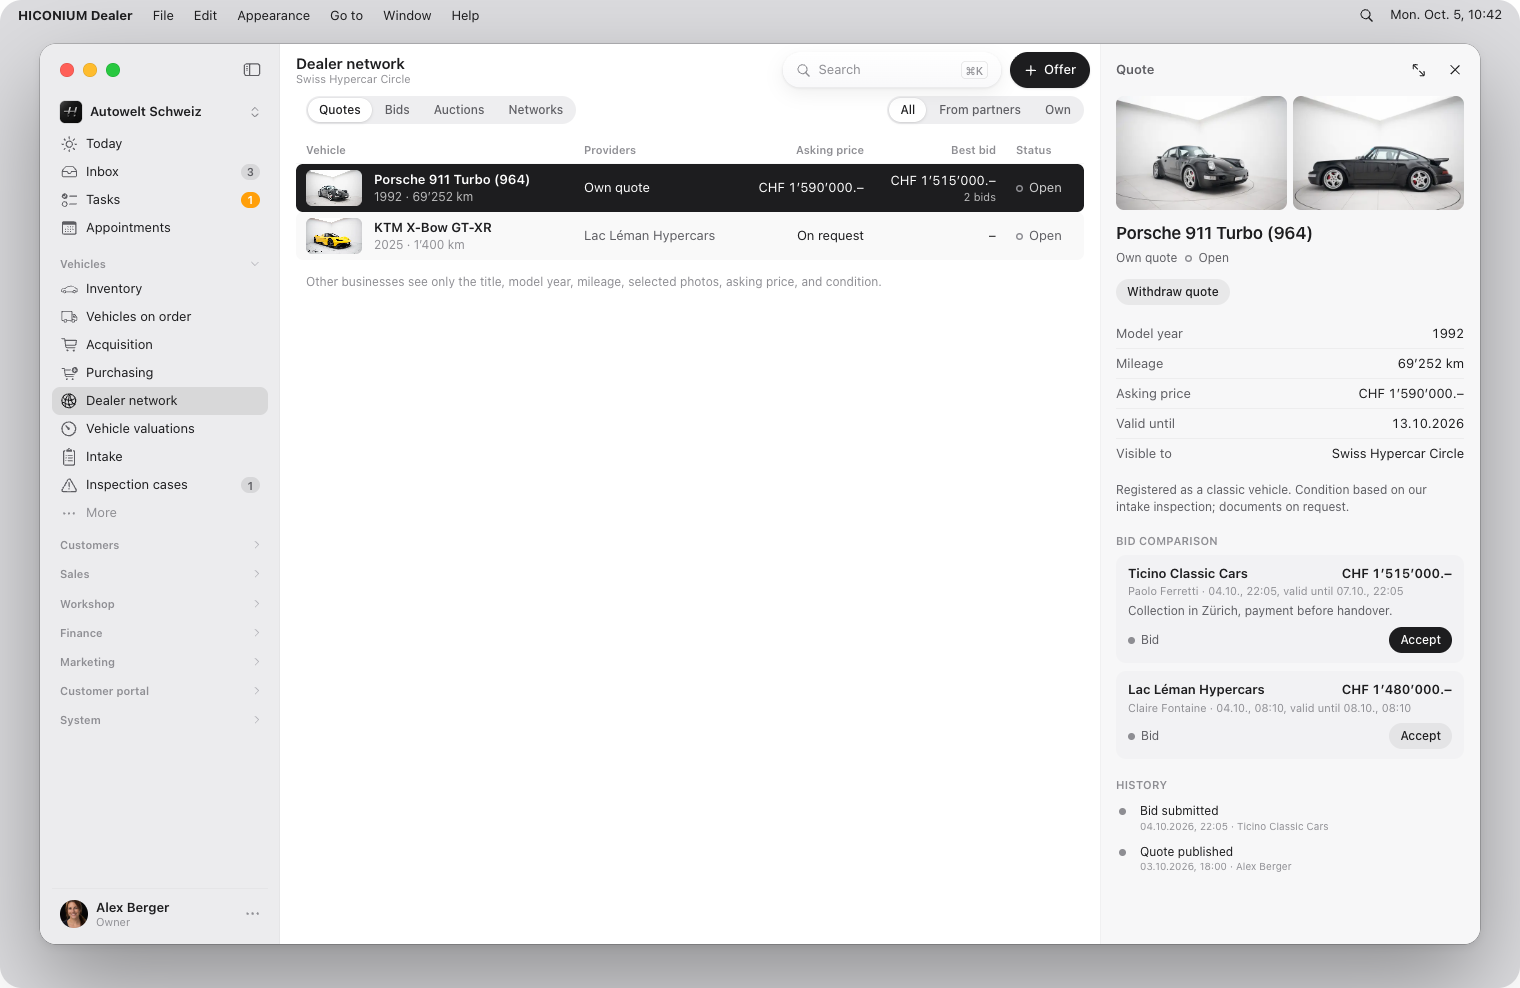Toggle the sidebar panel icon
The image size is (1520, 988).
point(252,70)
